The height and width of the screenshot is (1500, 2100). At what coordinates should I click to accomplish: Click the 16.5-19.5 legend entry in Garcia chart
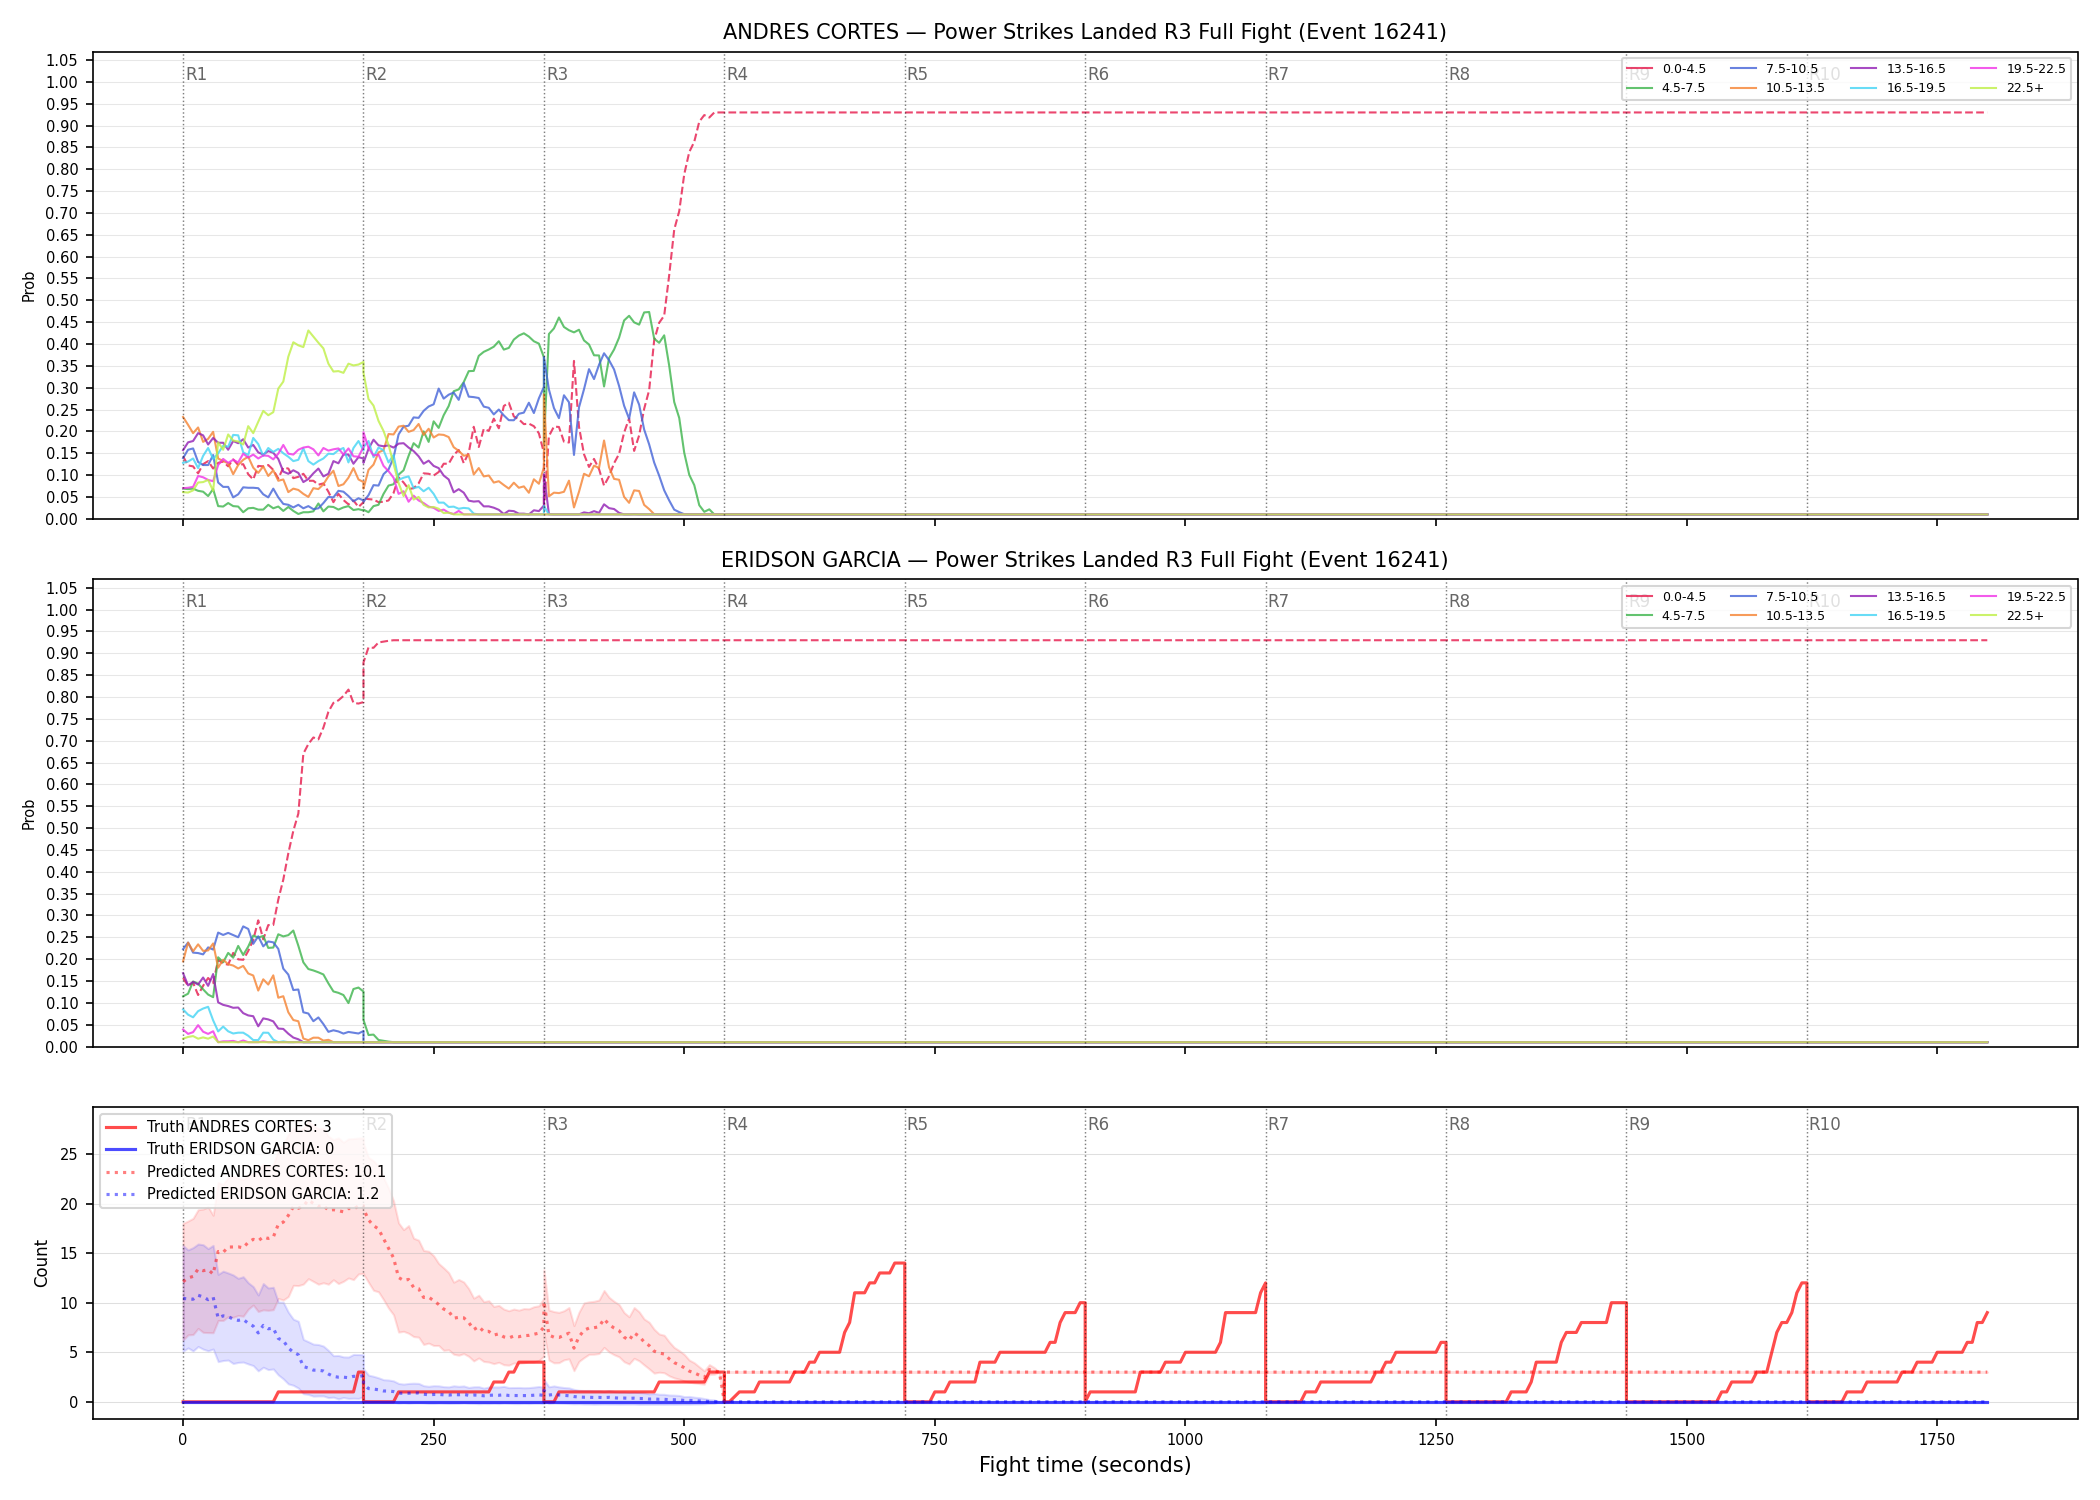click(1898, 616)
